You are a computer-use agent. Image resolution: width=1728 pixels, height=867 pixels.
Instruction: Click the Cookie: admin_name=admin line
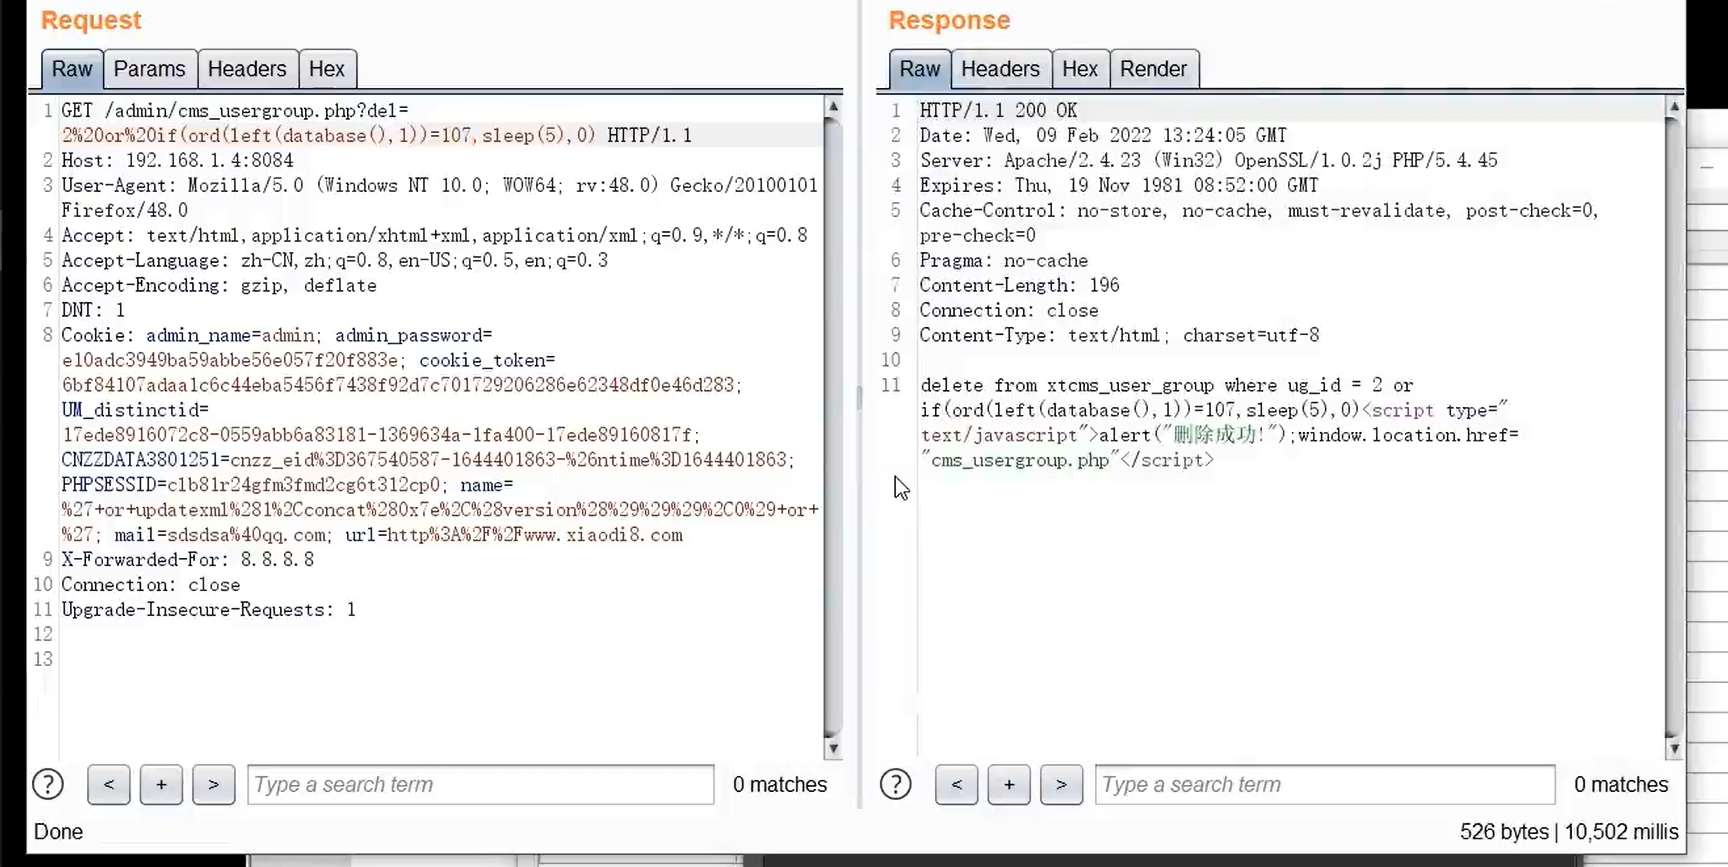(x=277, y=335)
